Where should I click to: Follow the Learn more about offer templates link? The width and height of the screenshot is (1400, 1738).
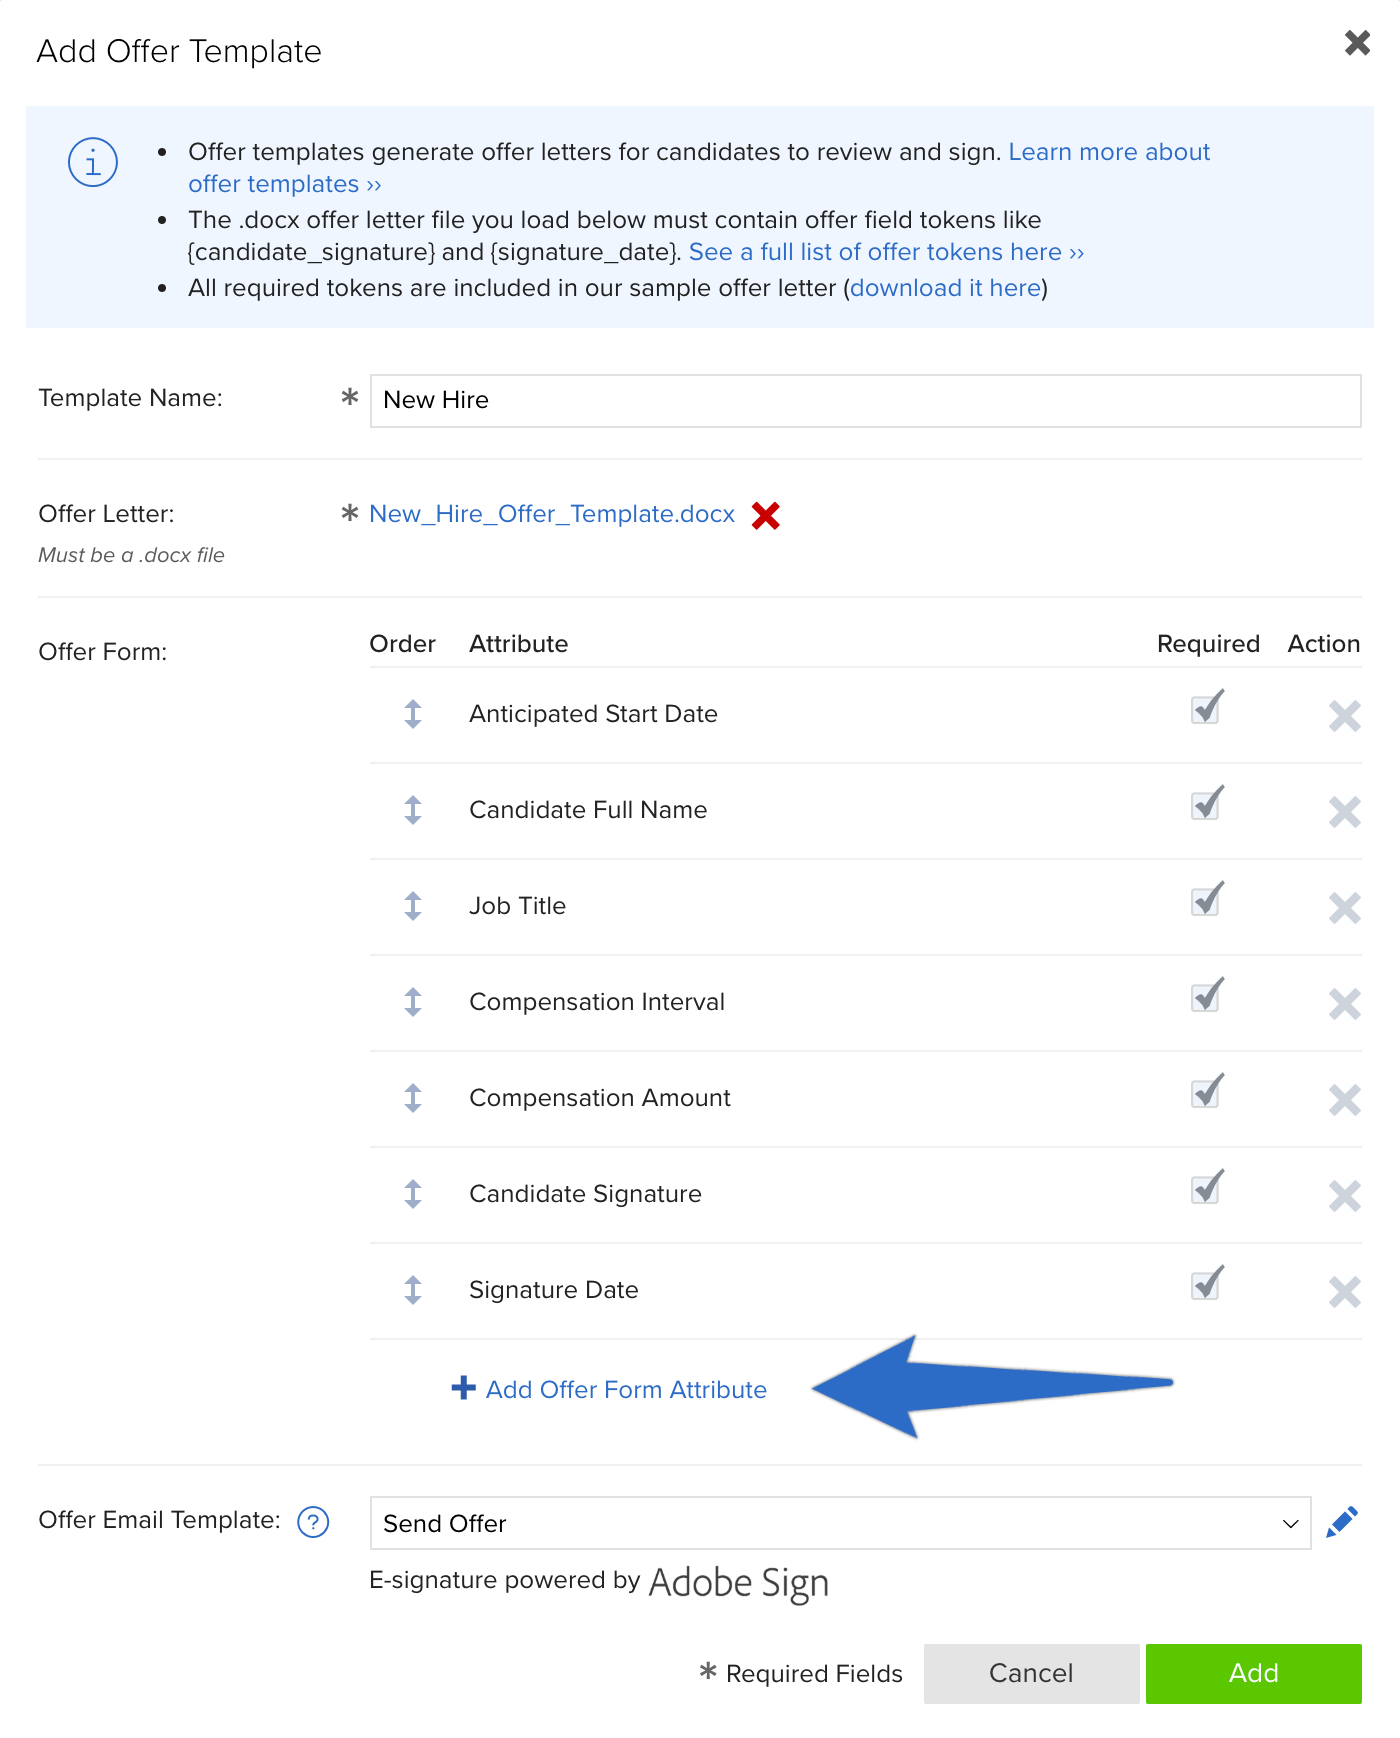coord(1109,152)
